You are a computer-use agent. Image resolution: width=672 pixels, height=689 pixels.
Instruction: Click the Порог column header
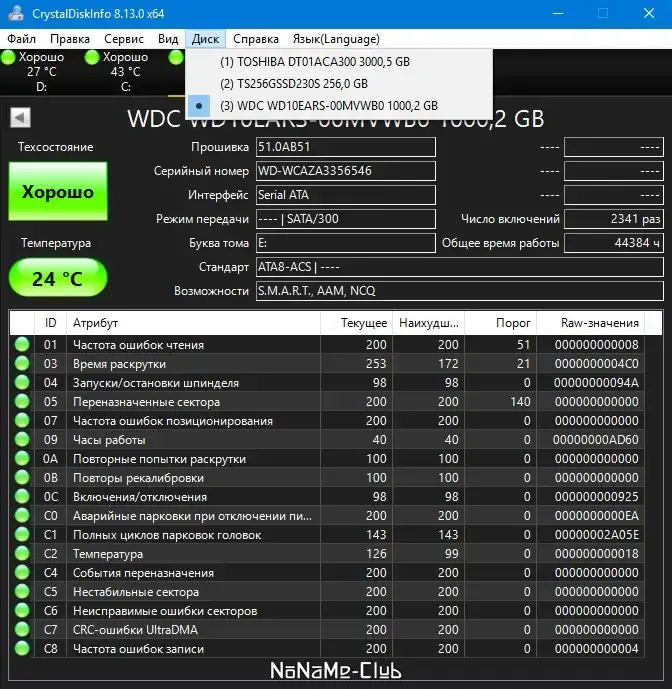[501, 323]
